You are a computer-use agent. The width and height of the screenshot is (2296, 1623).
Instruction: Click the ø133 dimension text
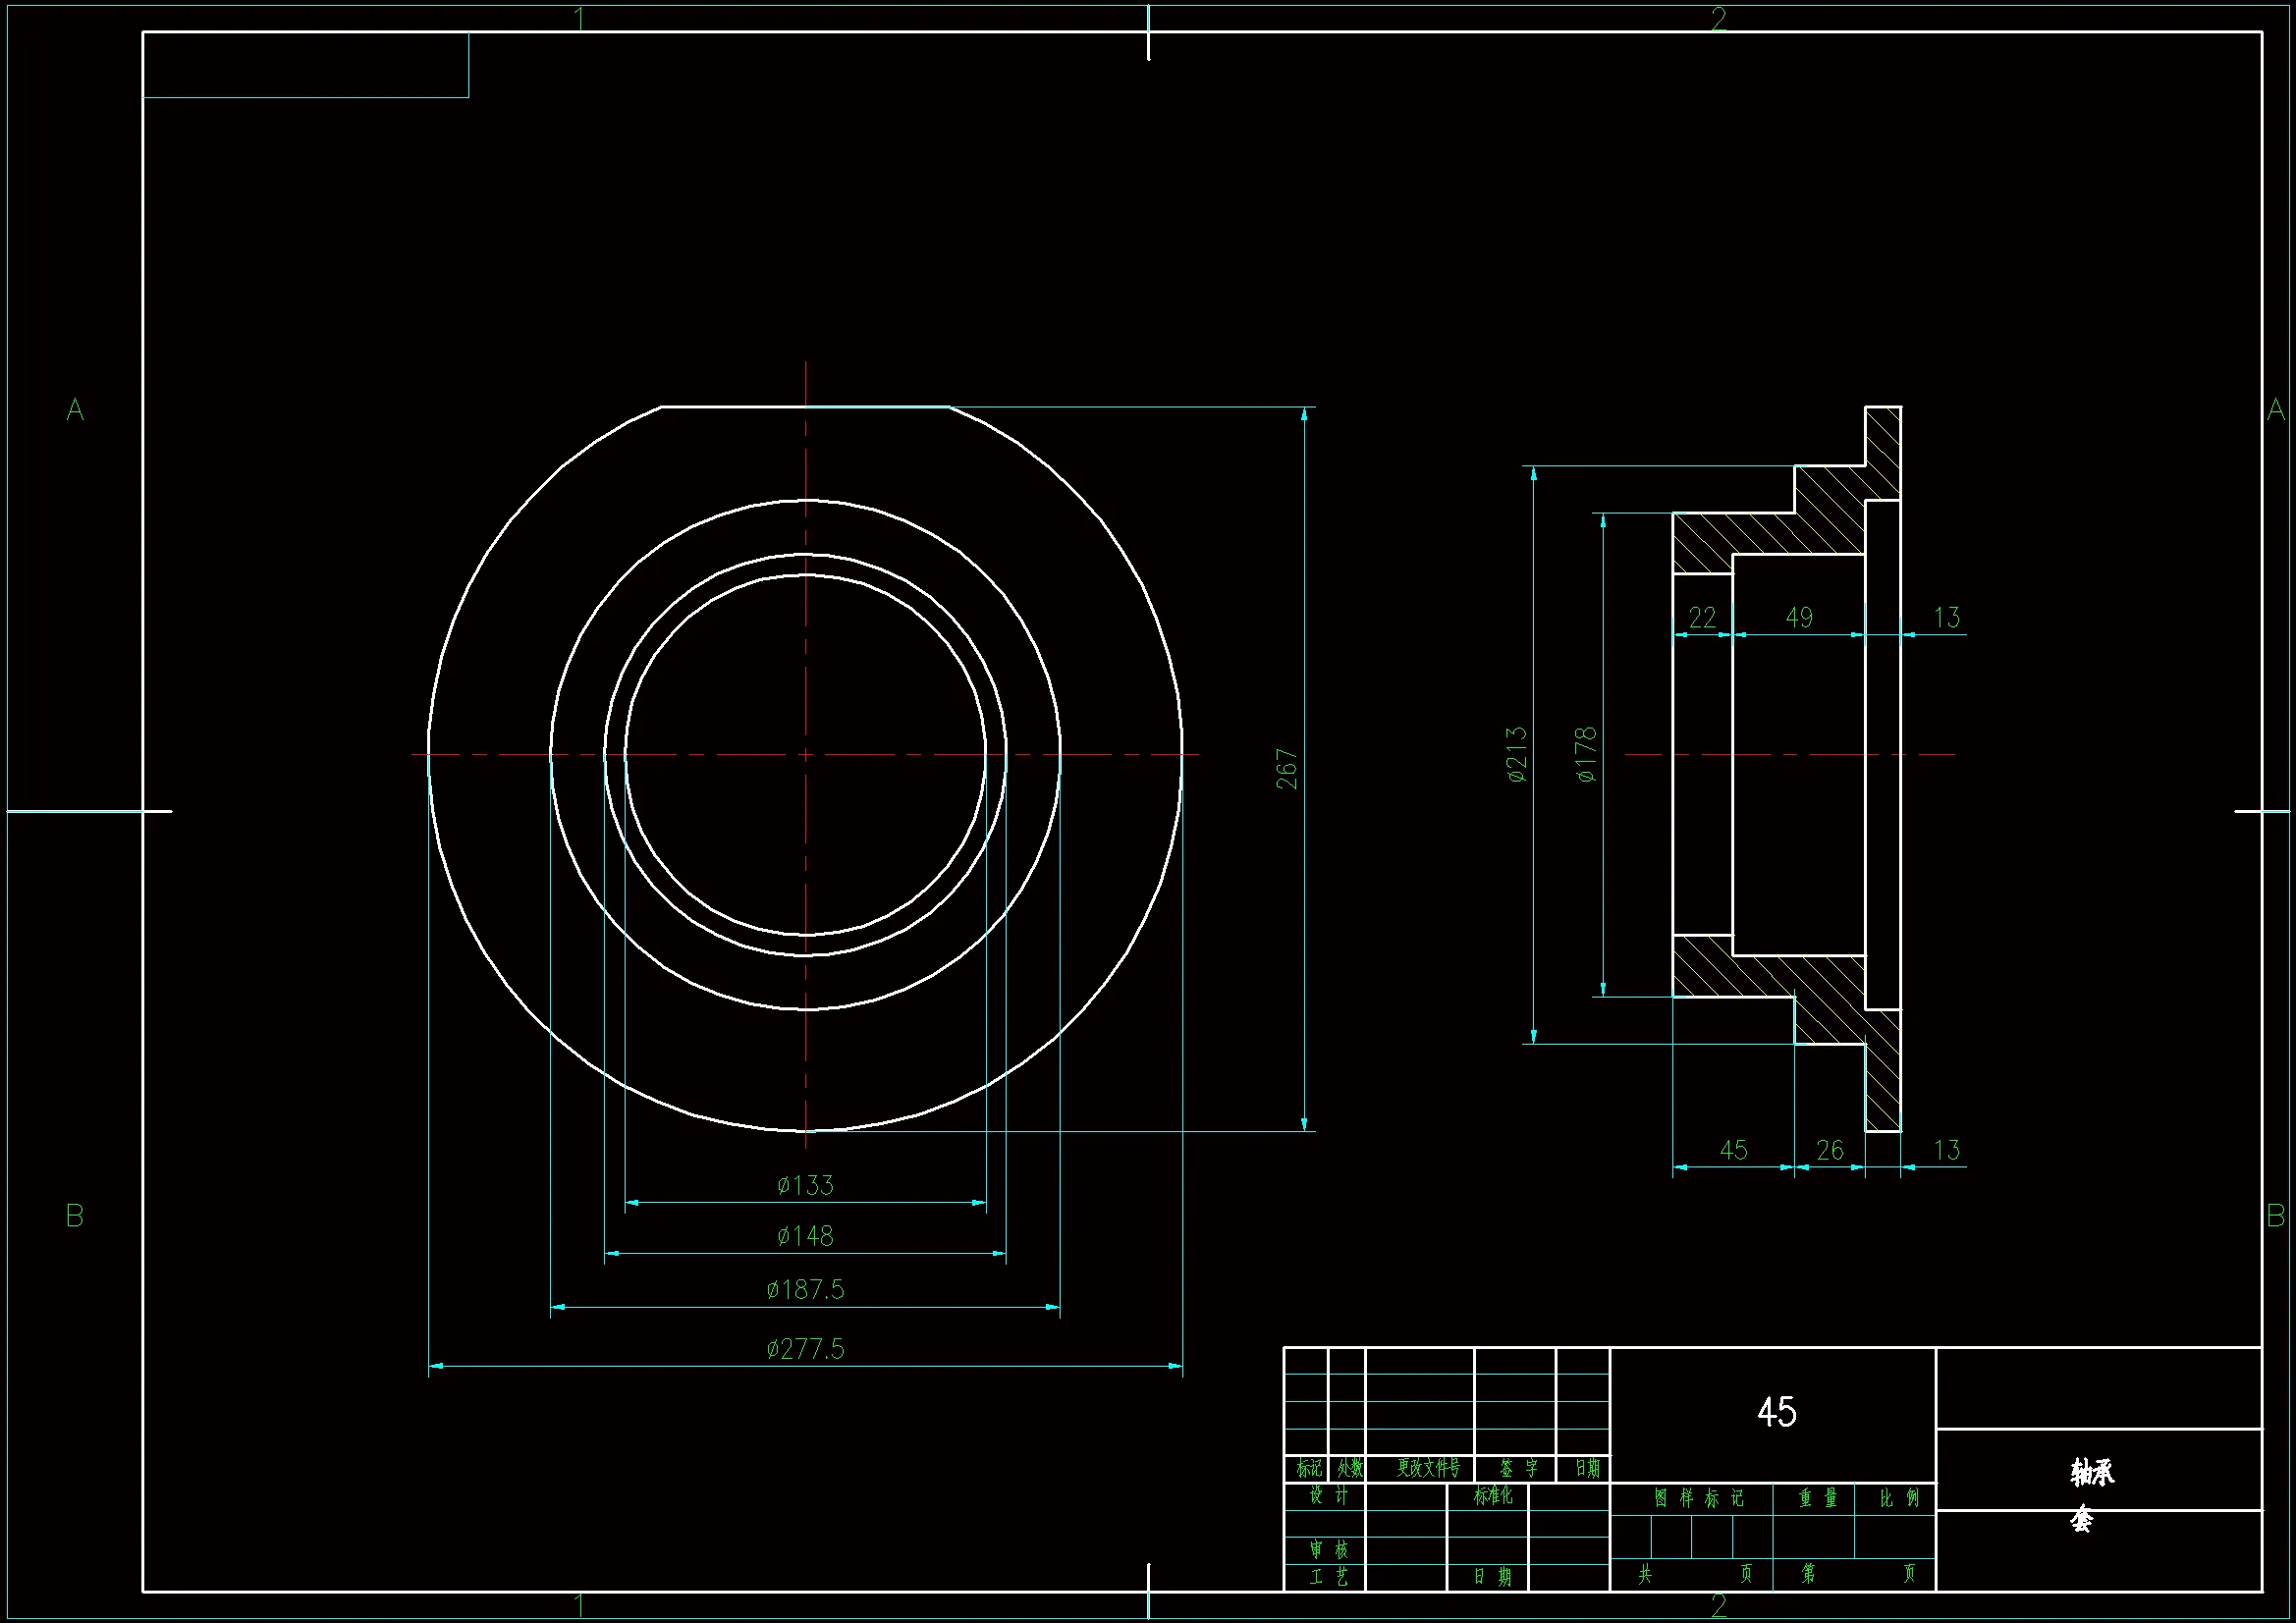[805, 1185]
